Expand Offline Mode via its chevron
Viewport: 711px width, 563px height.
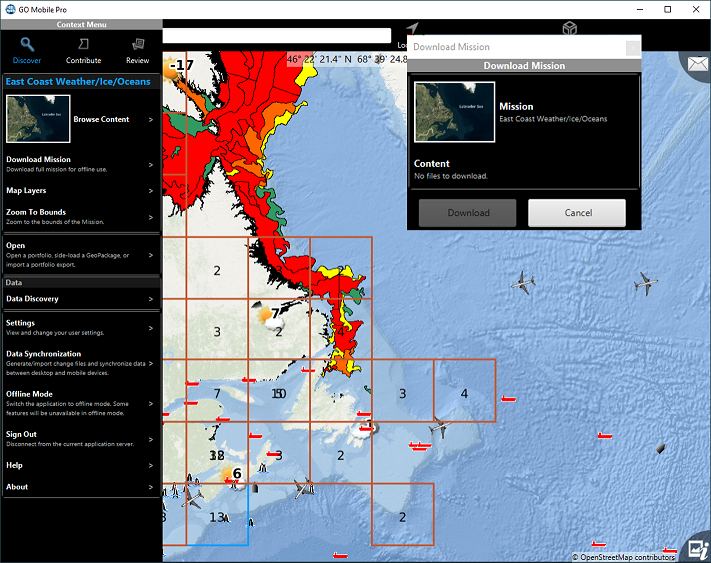click(151, 403)
